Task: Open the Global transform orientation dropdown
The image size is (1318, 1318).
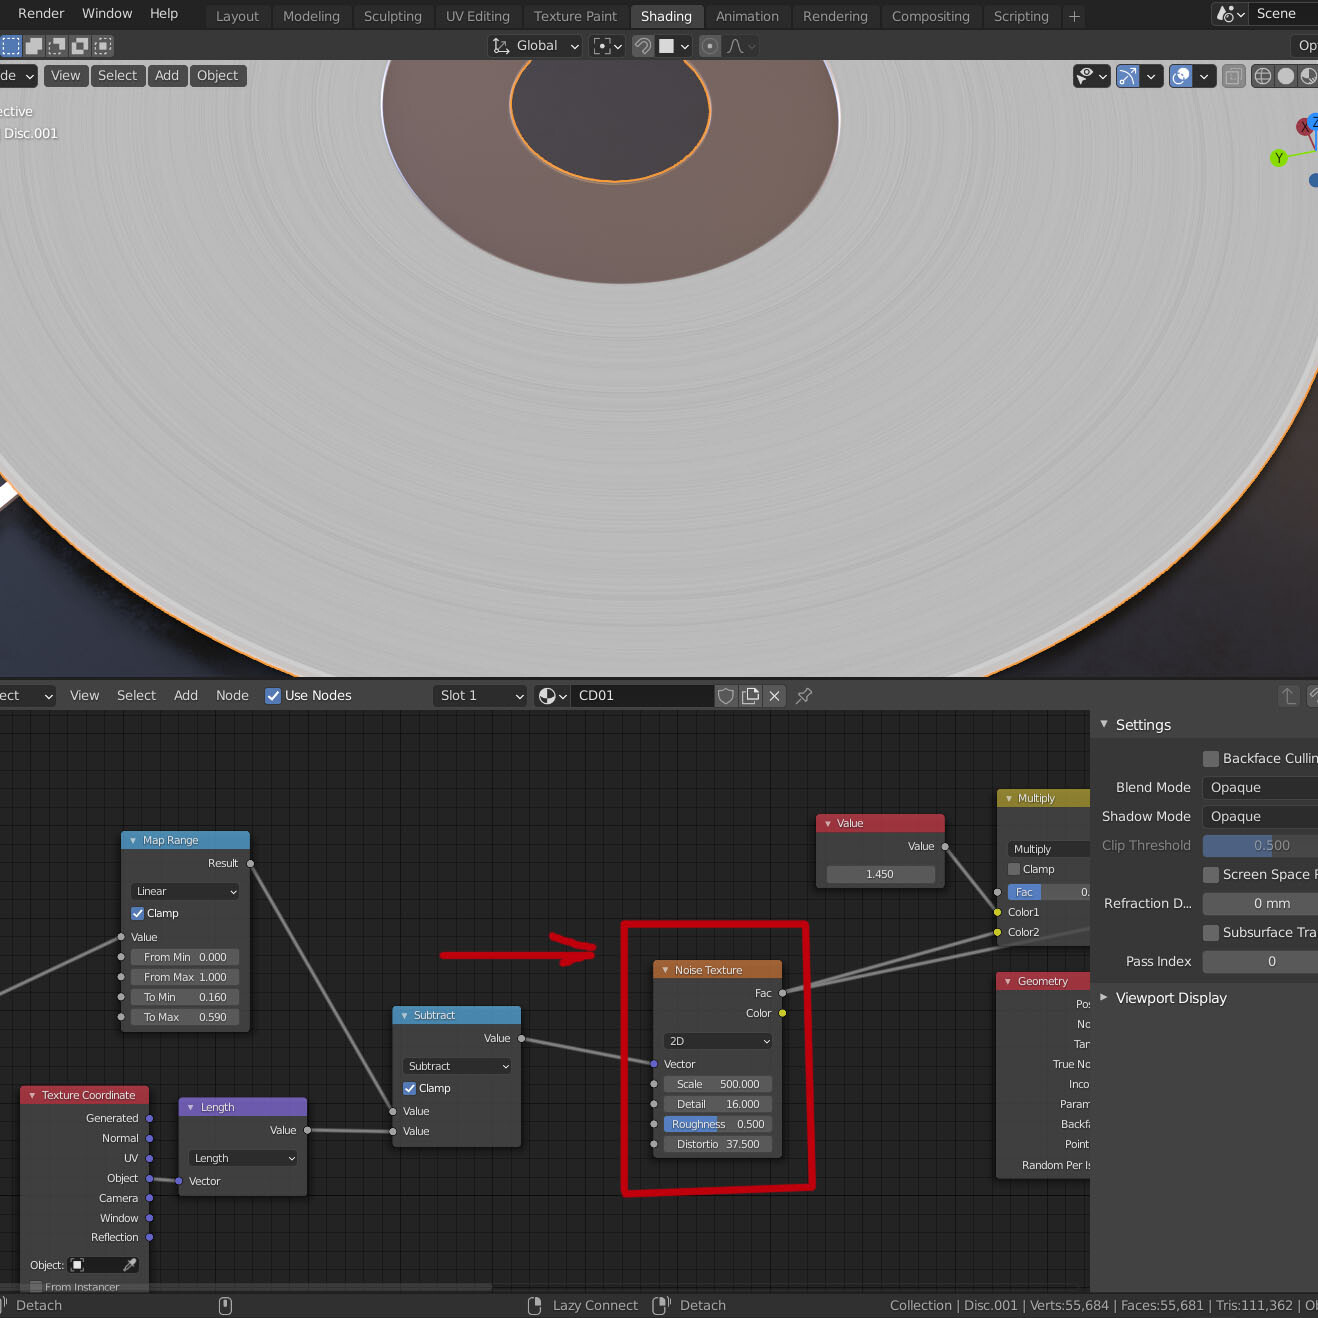Action: tap(535, 46)
